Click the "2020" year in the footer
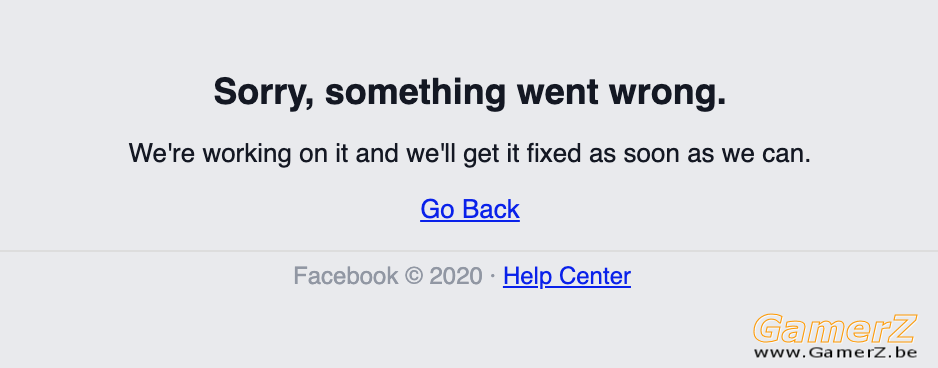The height and width of the screenshot is (368, 938). [456, 276]
